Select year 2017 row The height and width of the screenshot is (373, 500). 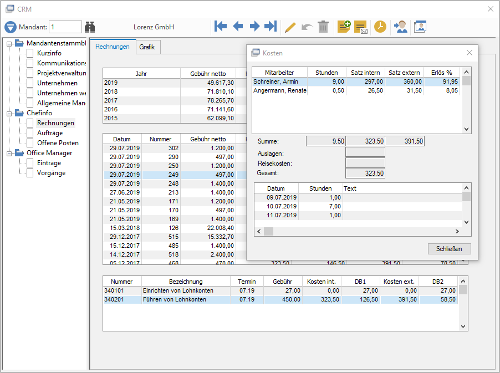point(174,101)
